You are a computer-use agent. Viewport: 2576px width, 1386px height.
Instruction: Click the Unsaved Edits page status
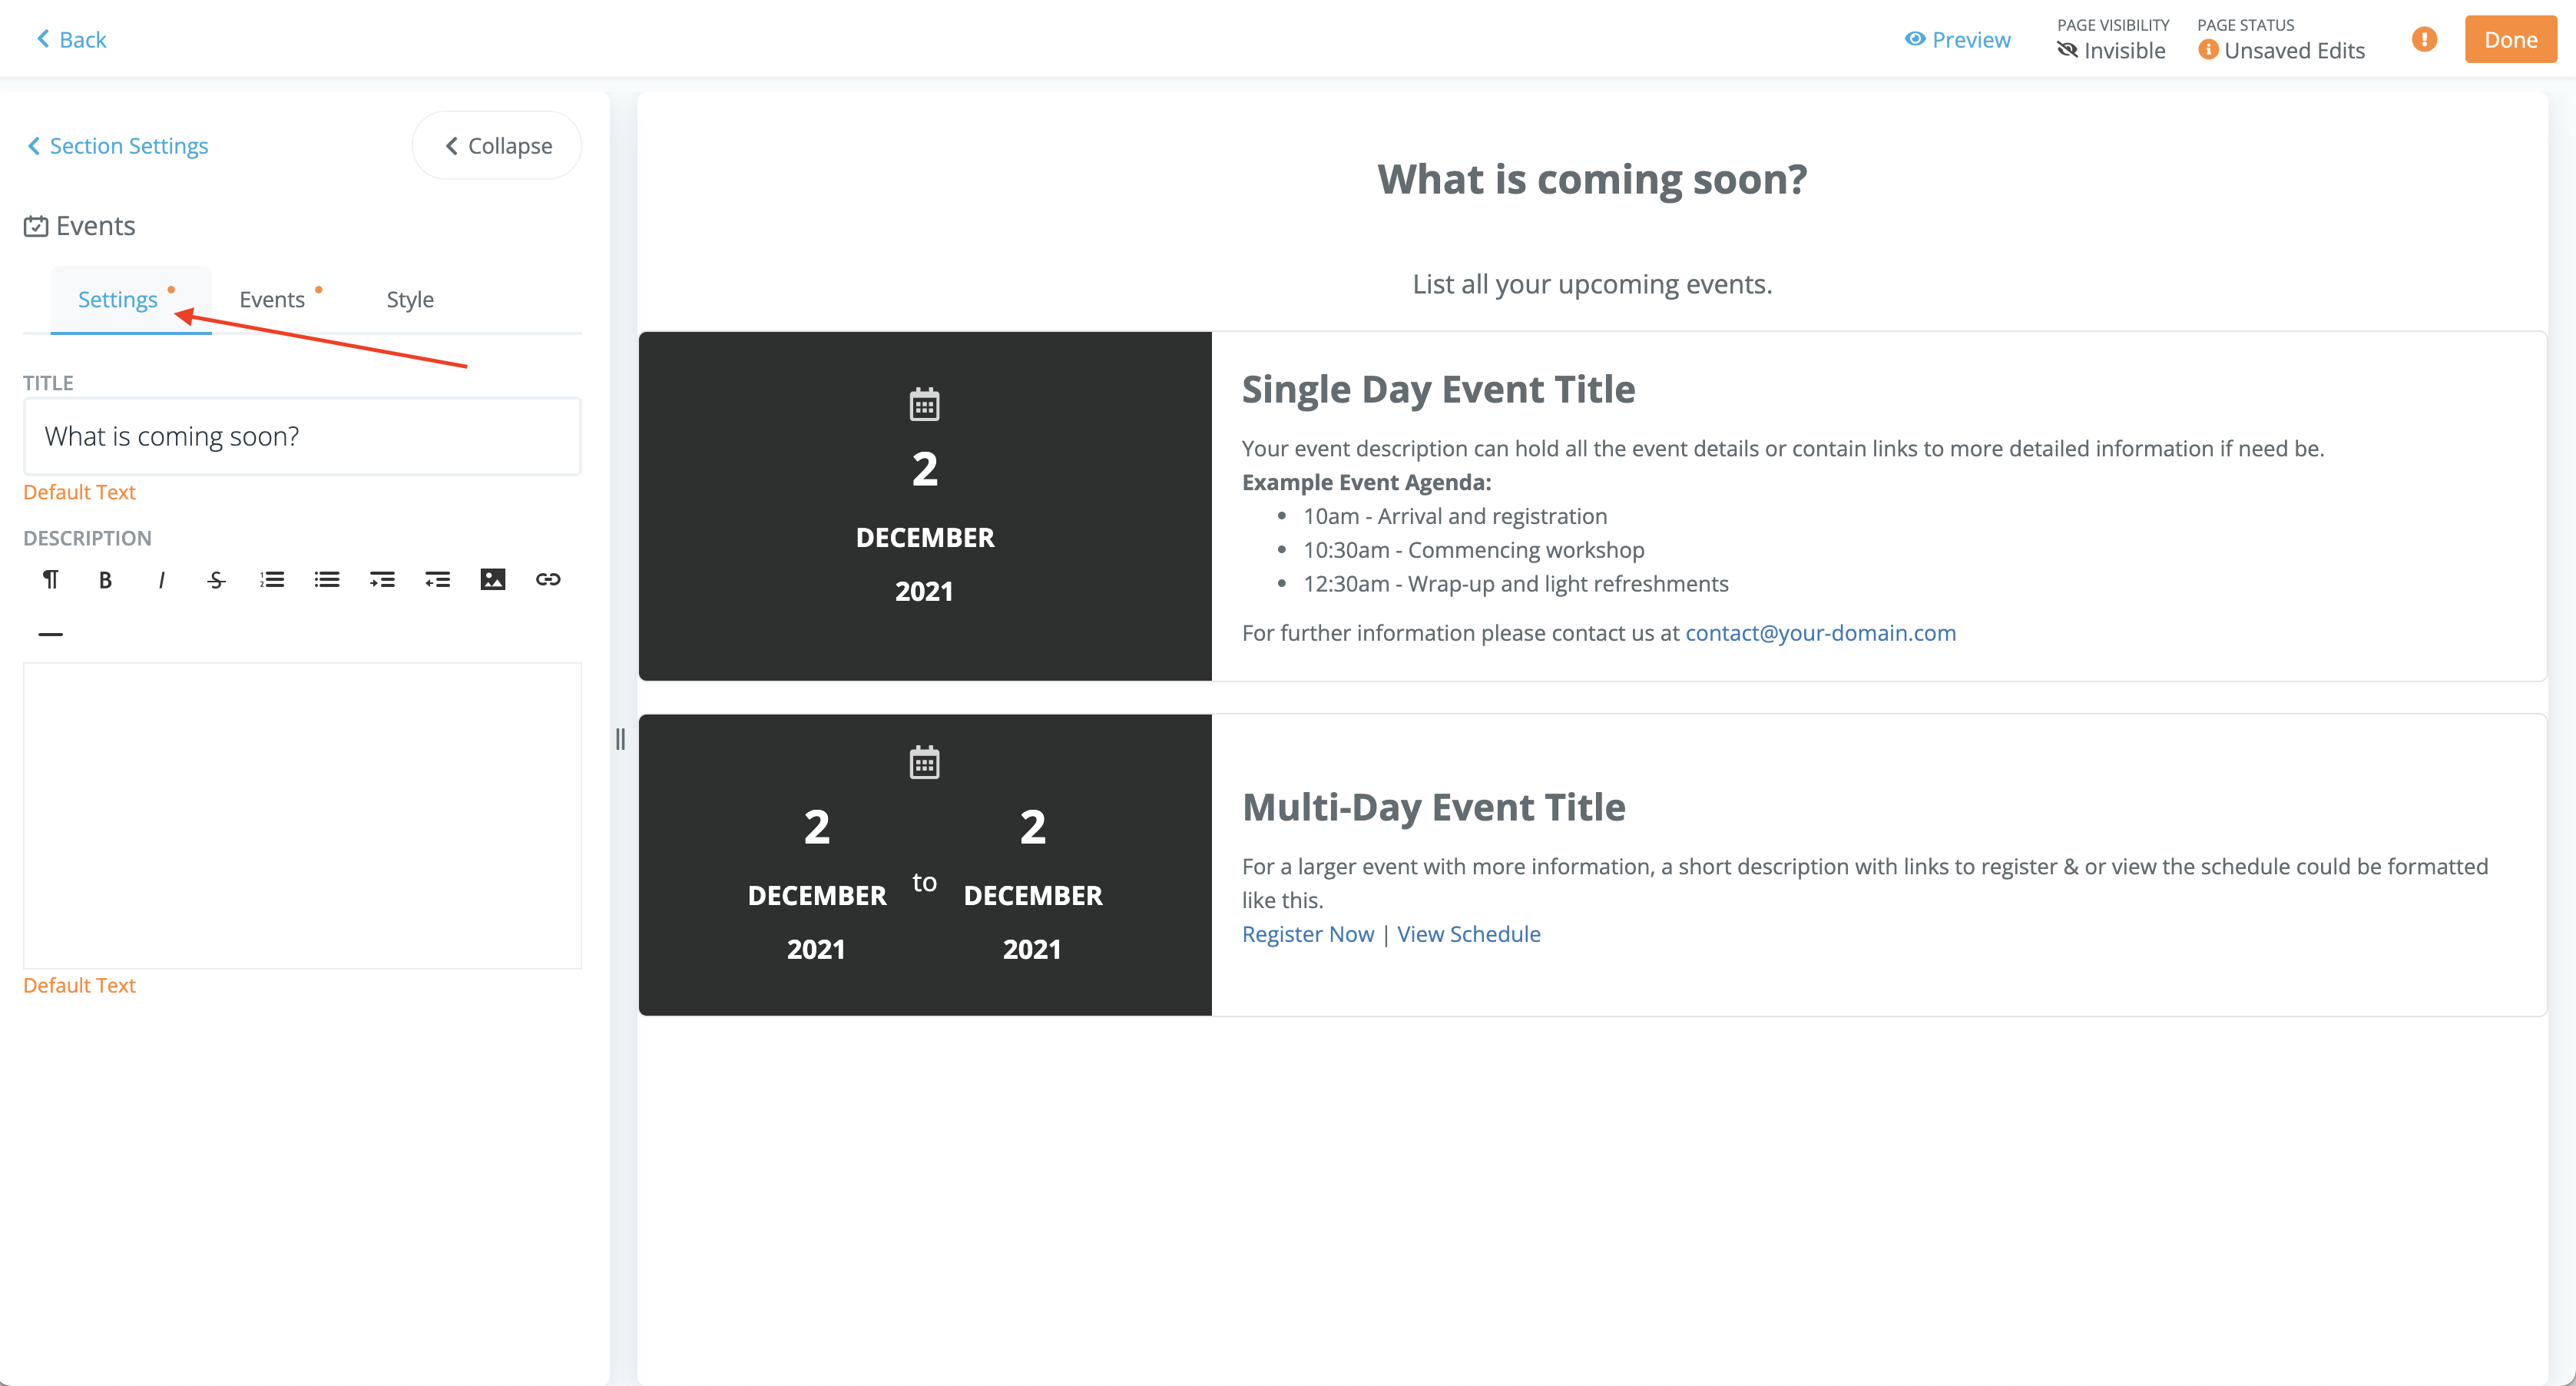coord(2281,50)
